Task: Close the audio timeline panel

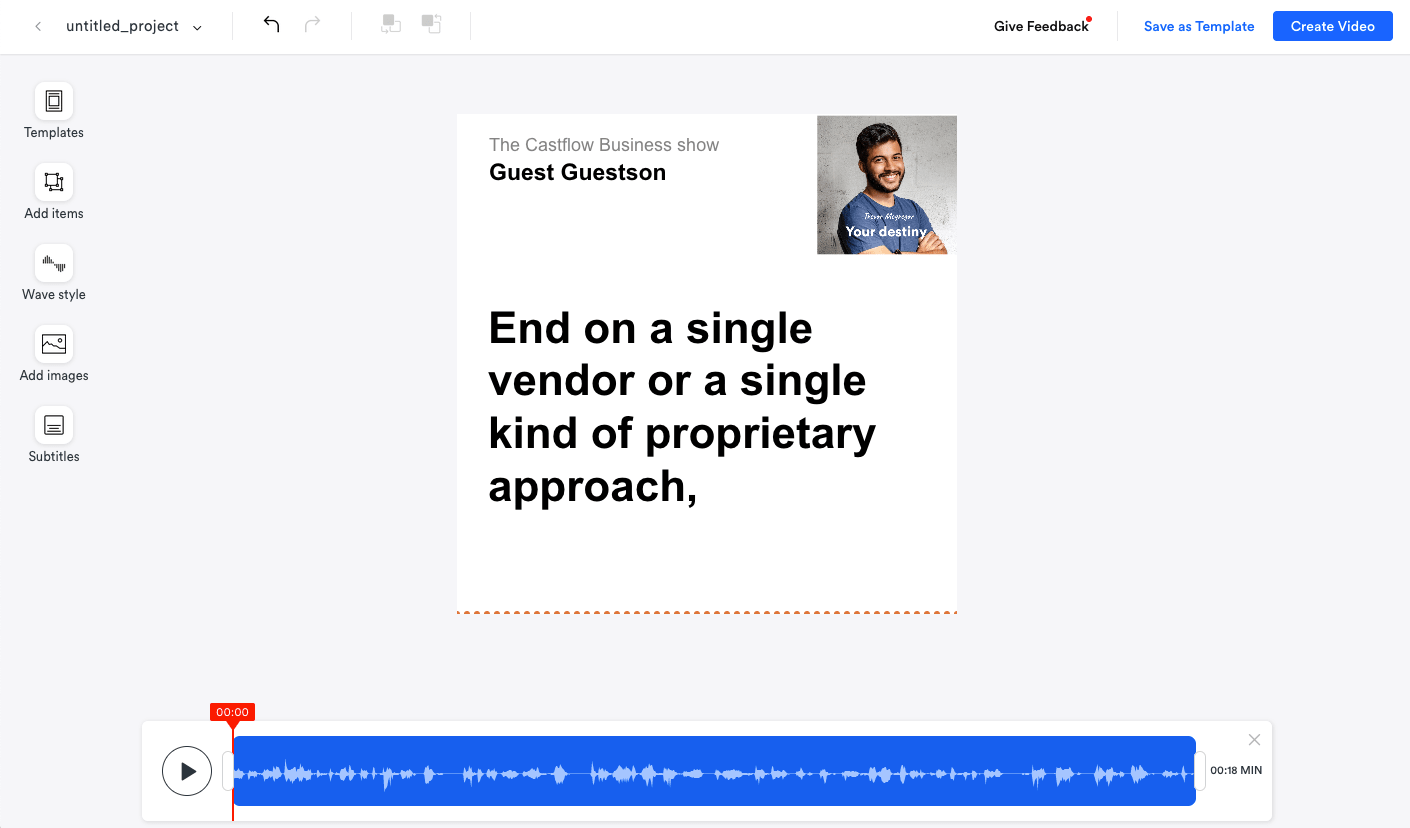Action: (1254, 740)
